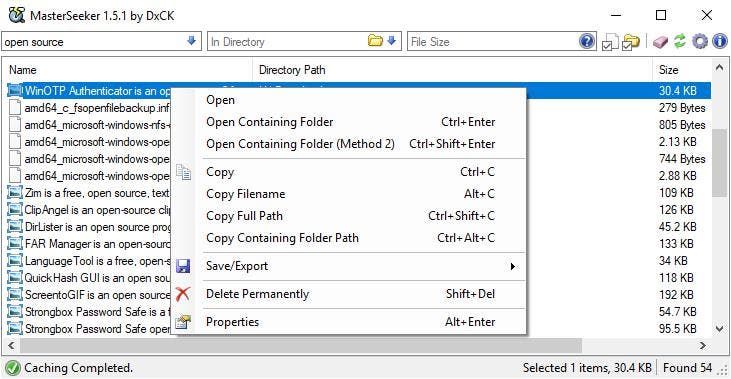Click the folder browse icon in Directory field

[x=375, y=41]
